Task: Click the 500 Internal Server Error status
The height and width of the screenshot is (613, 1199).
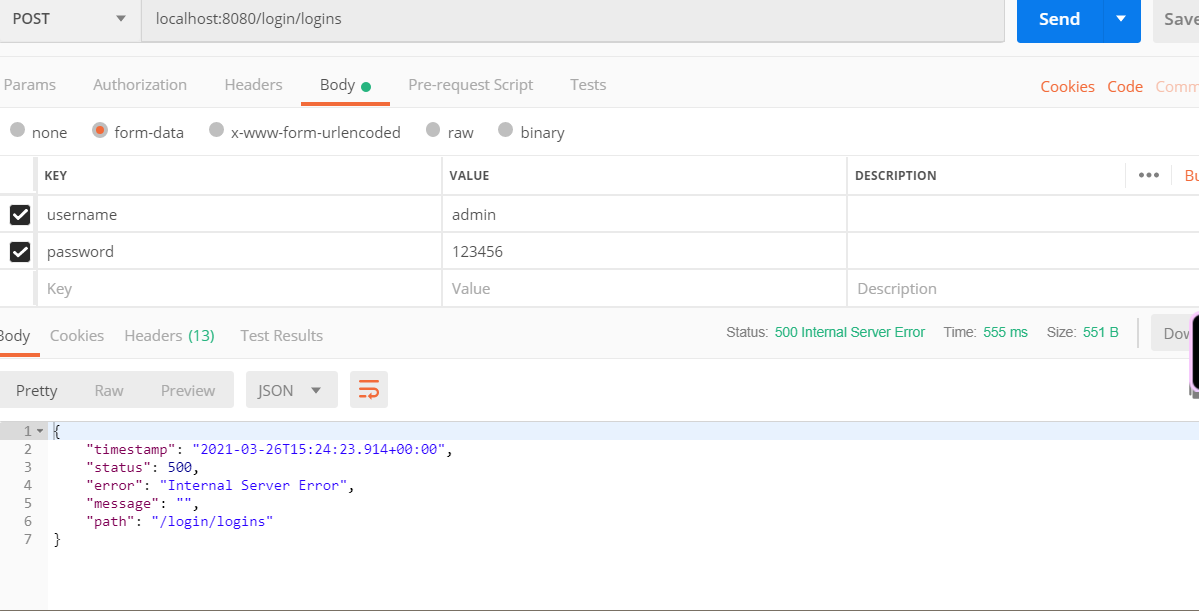Action: pos(850,332)
